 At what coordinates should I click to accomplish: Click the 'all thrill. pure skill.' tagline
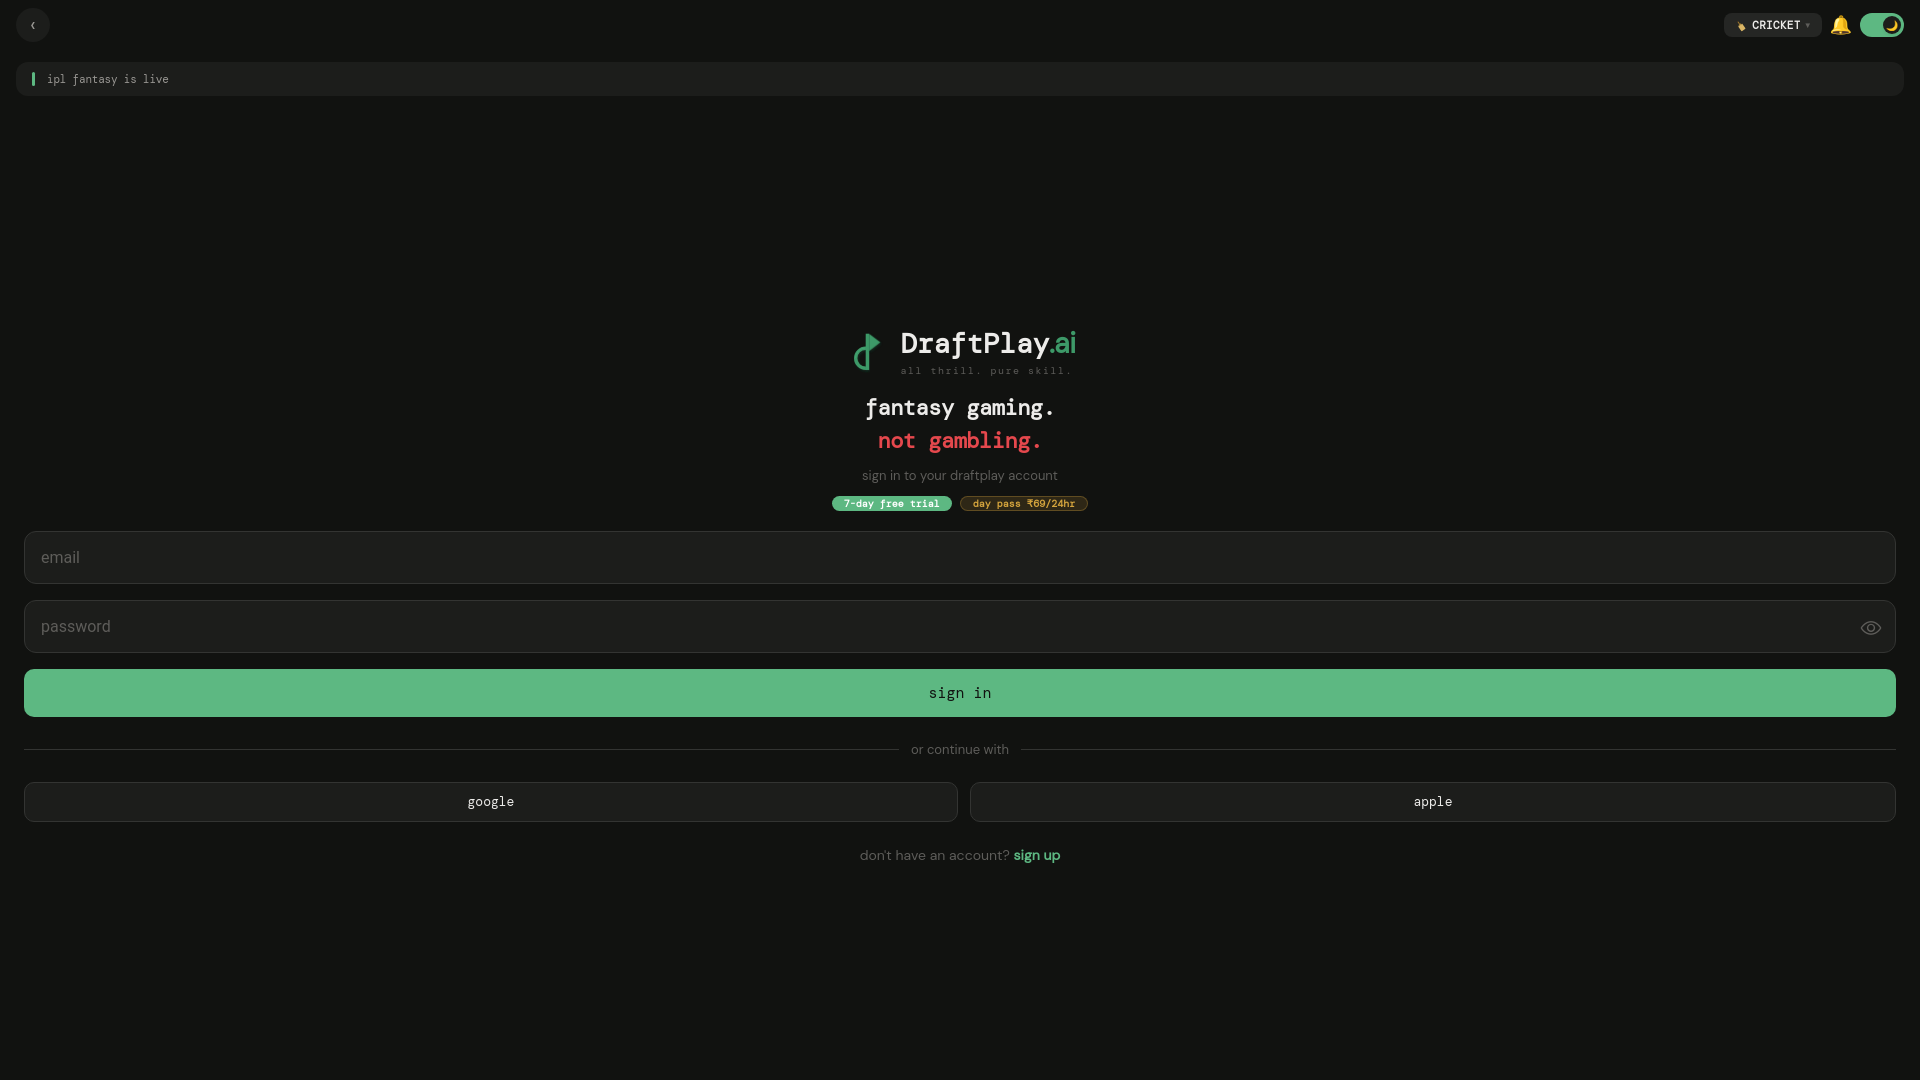point(986,371)
